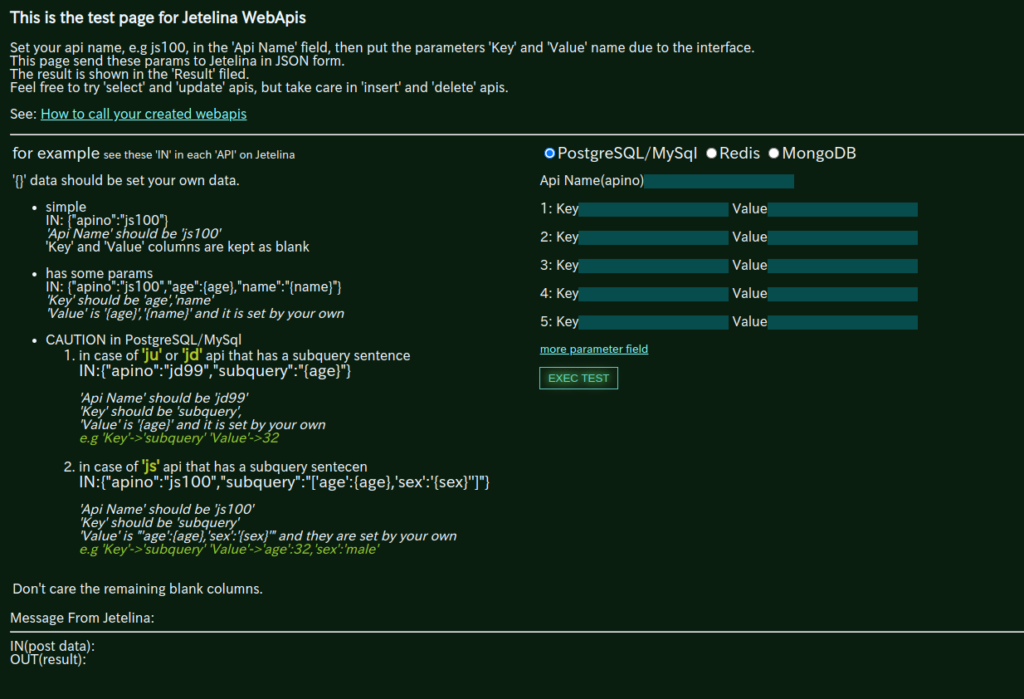Click the 'Message From Jetelina:' label

pos(82,618)
